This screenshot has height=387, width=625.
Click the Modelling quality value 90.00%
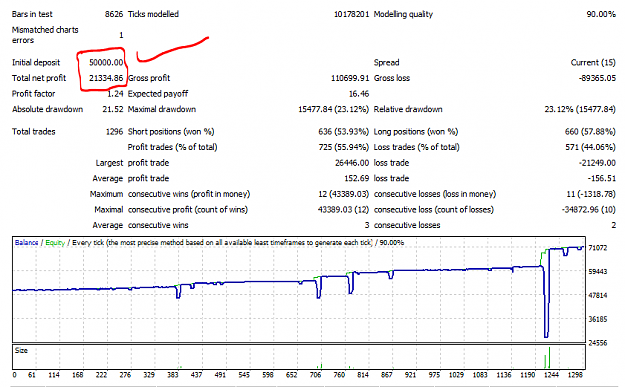[x=601, y=14]
